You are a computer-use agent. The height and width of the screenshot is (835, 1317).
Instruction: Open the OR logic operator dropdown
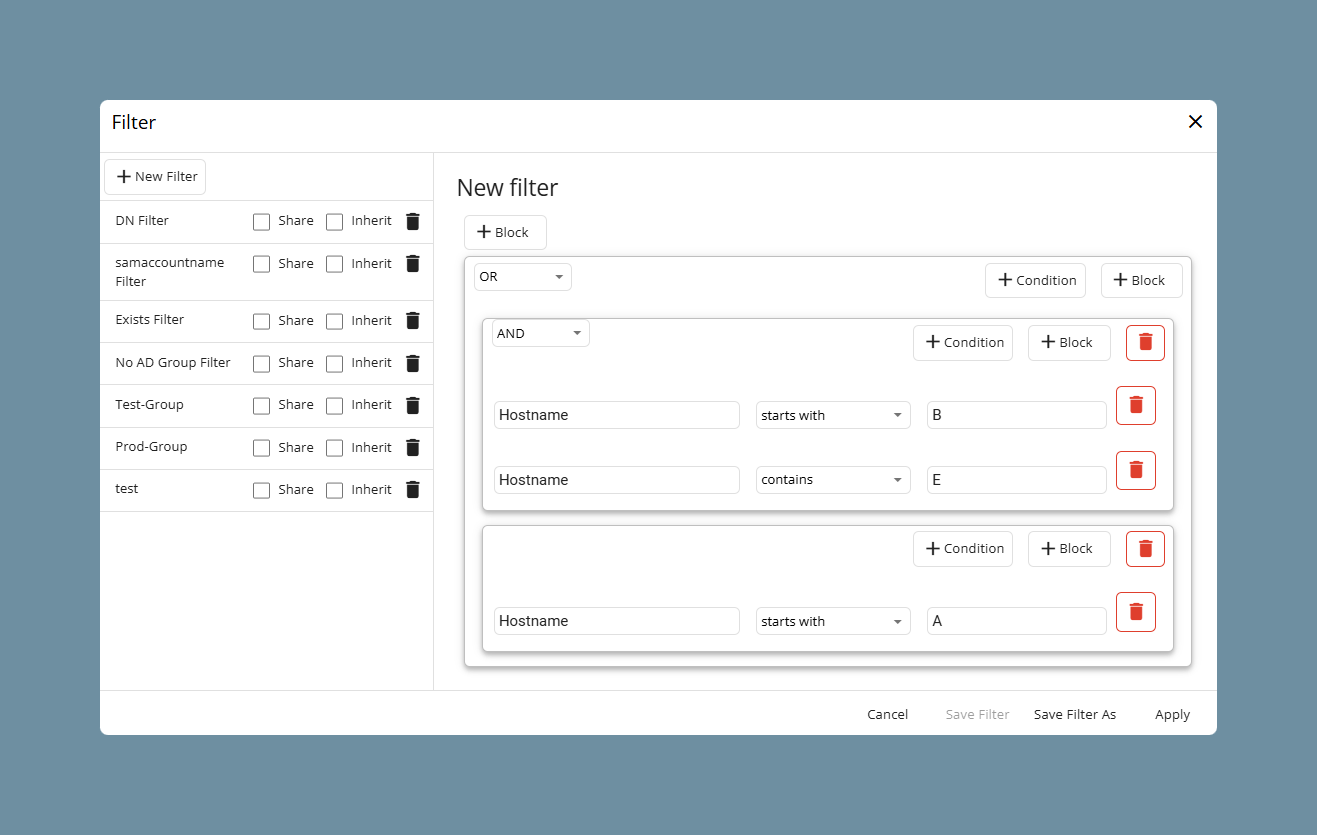(523, 277)
